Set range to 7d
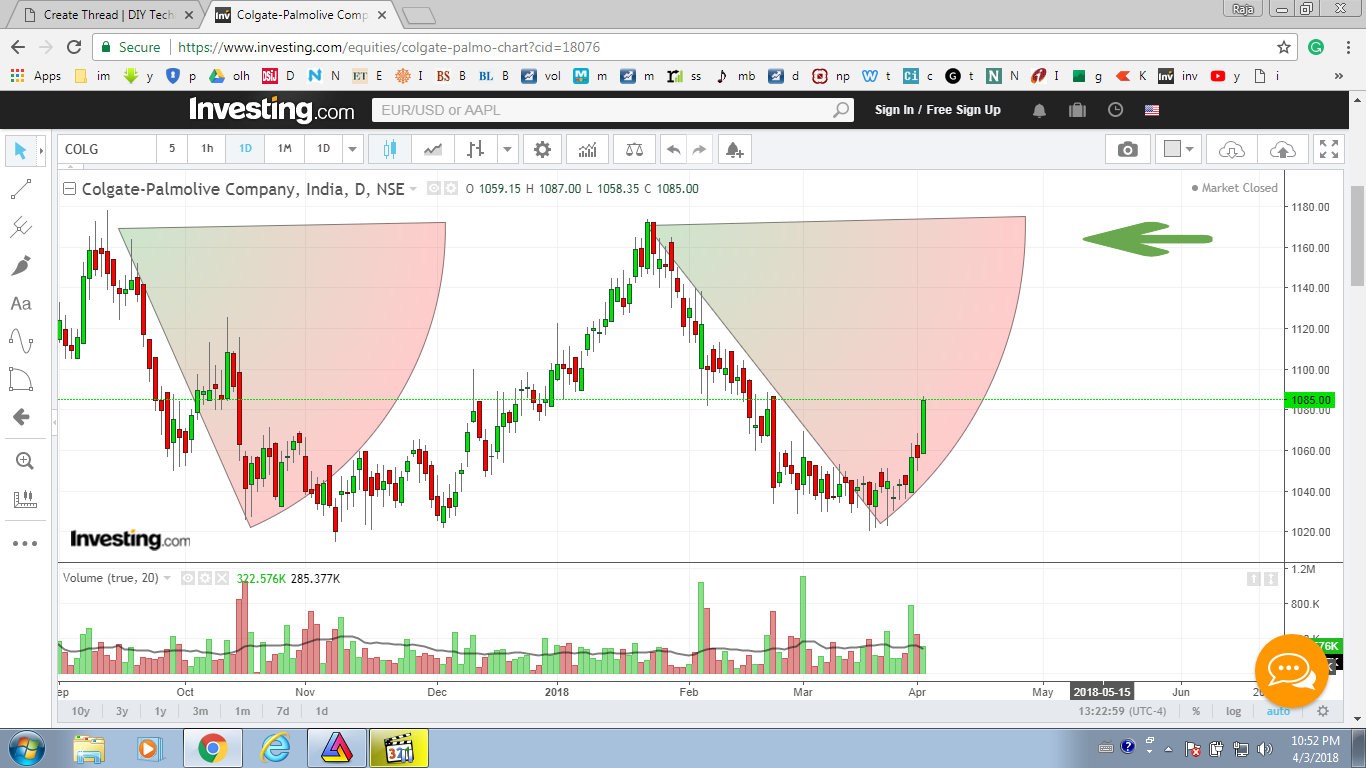Viewport: 1366px width, 768px height. (x=283, y=711)
